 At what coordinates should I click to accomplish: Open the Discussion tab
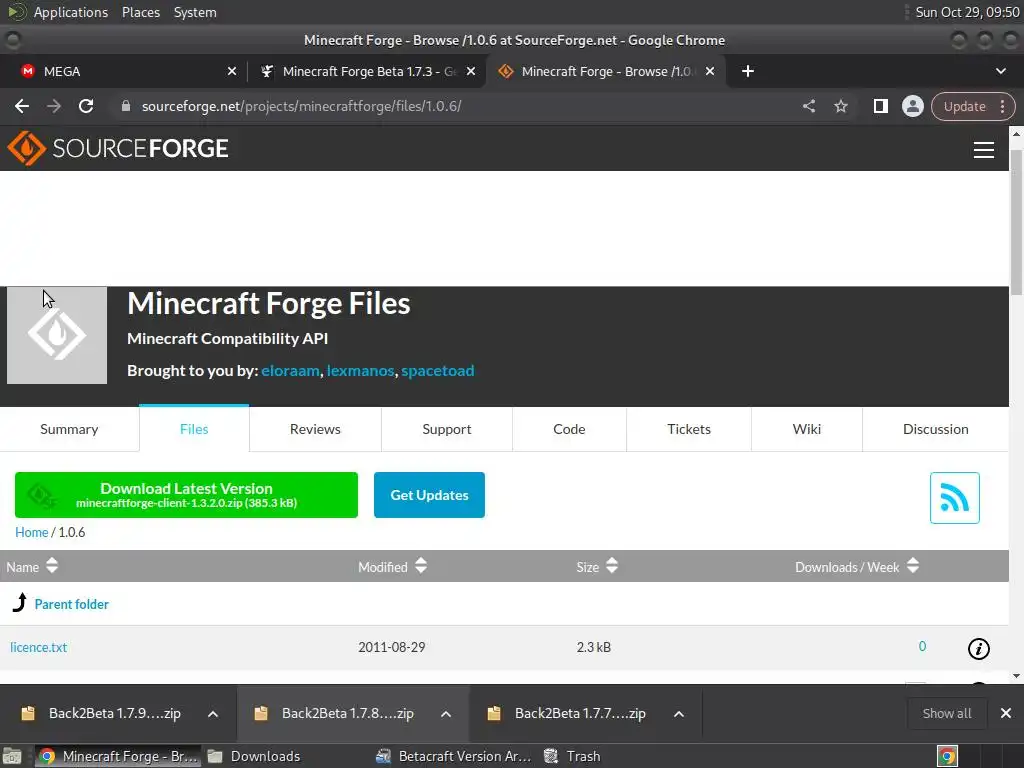936,429
